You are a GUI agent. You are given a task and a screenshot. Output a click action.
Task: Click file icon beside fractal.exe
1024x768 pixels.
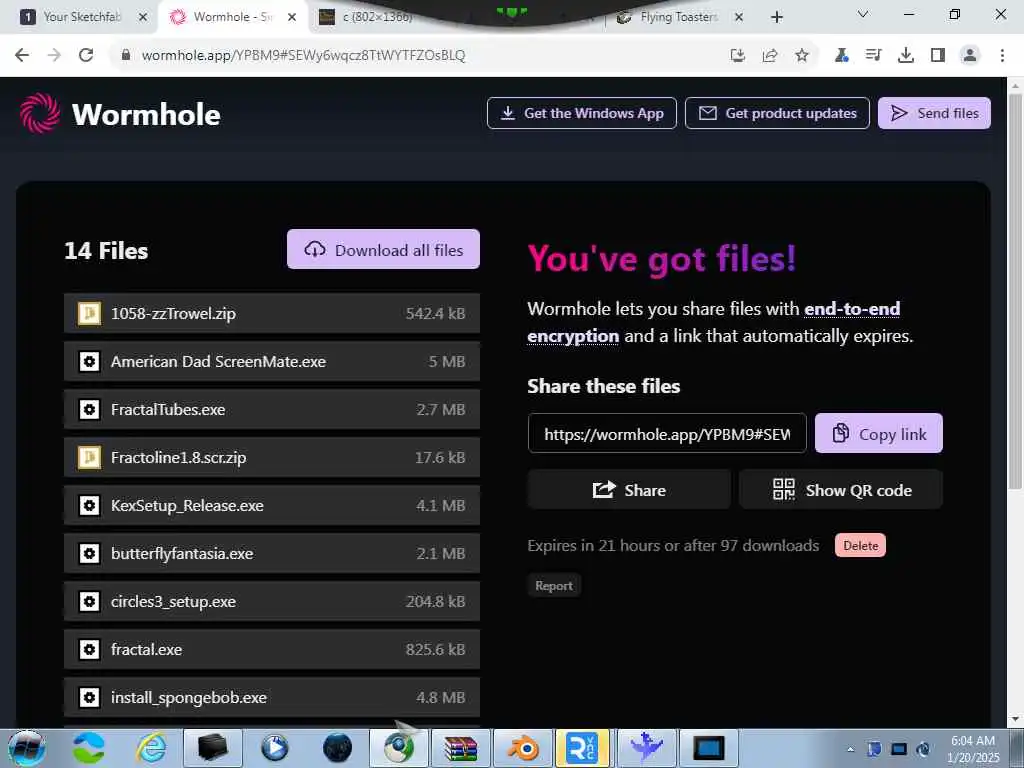click(x=89, y=649)
